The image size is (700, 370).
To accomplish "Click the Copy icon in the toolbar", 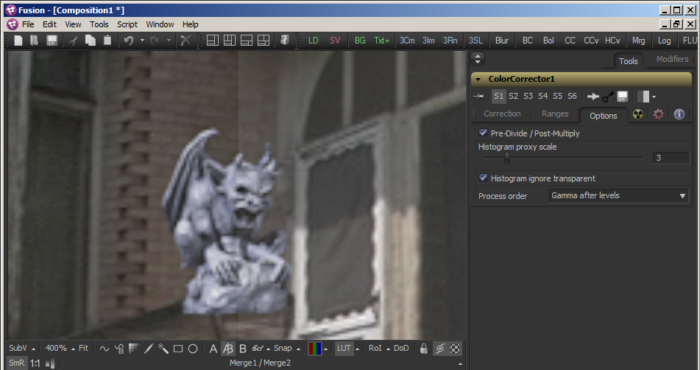I will [91, 41].
